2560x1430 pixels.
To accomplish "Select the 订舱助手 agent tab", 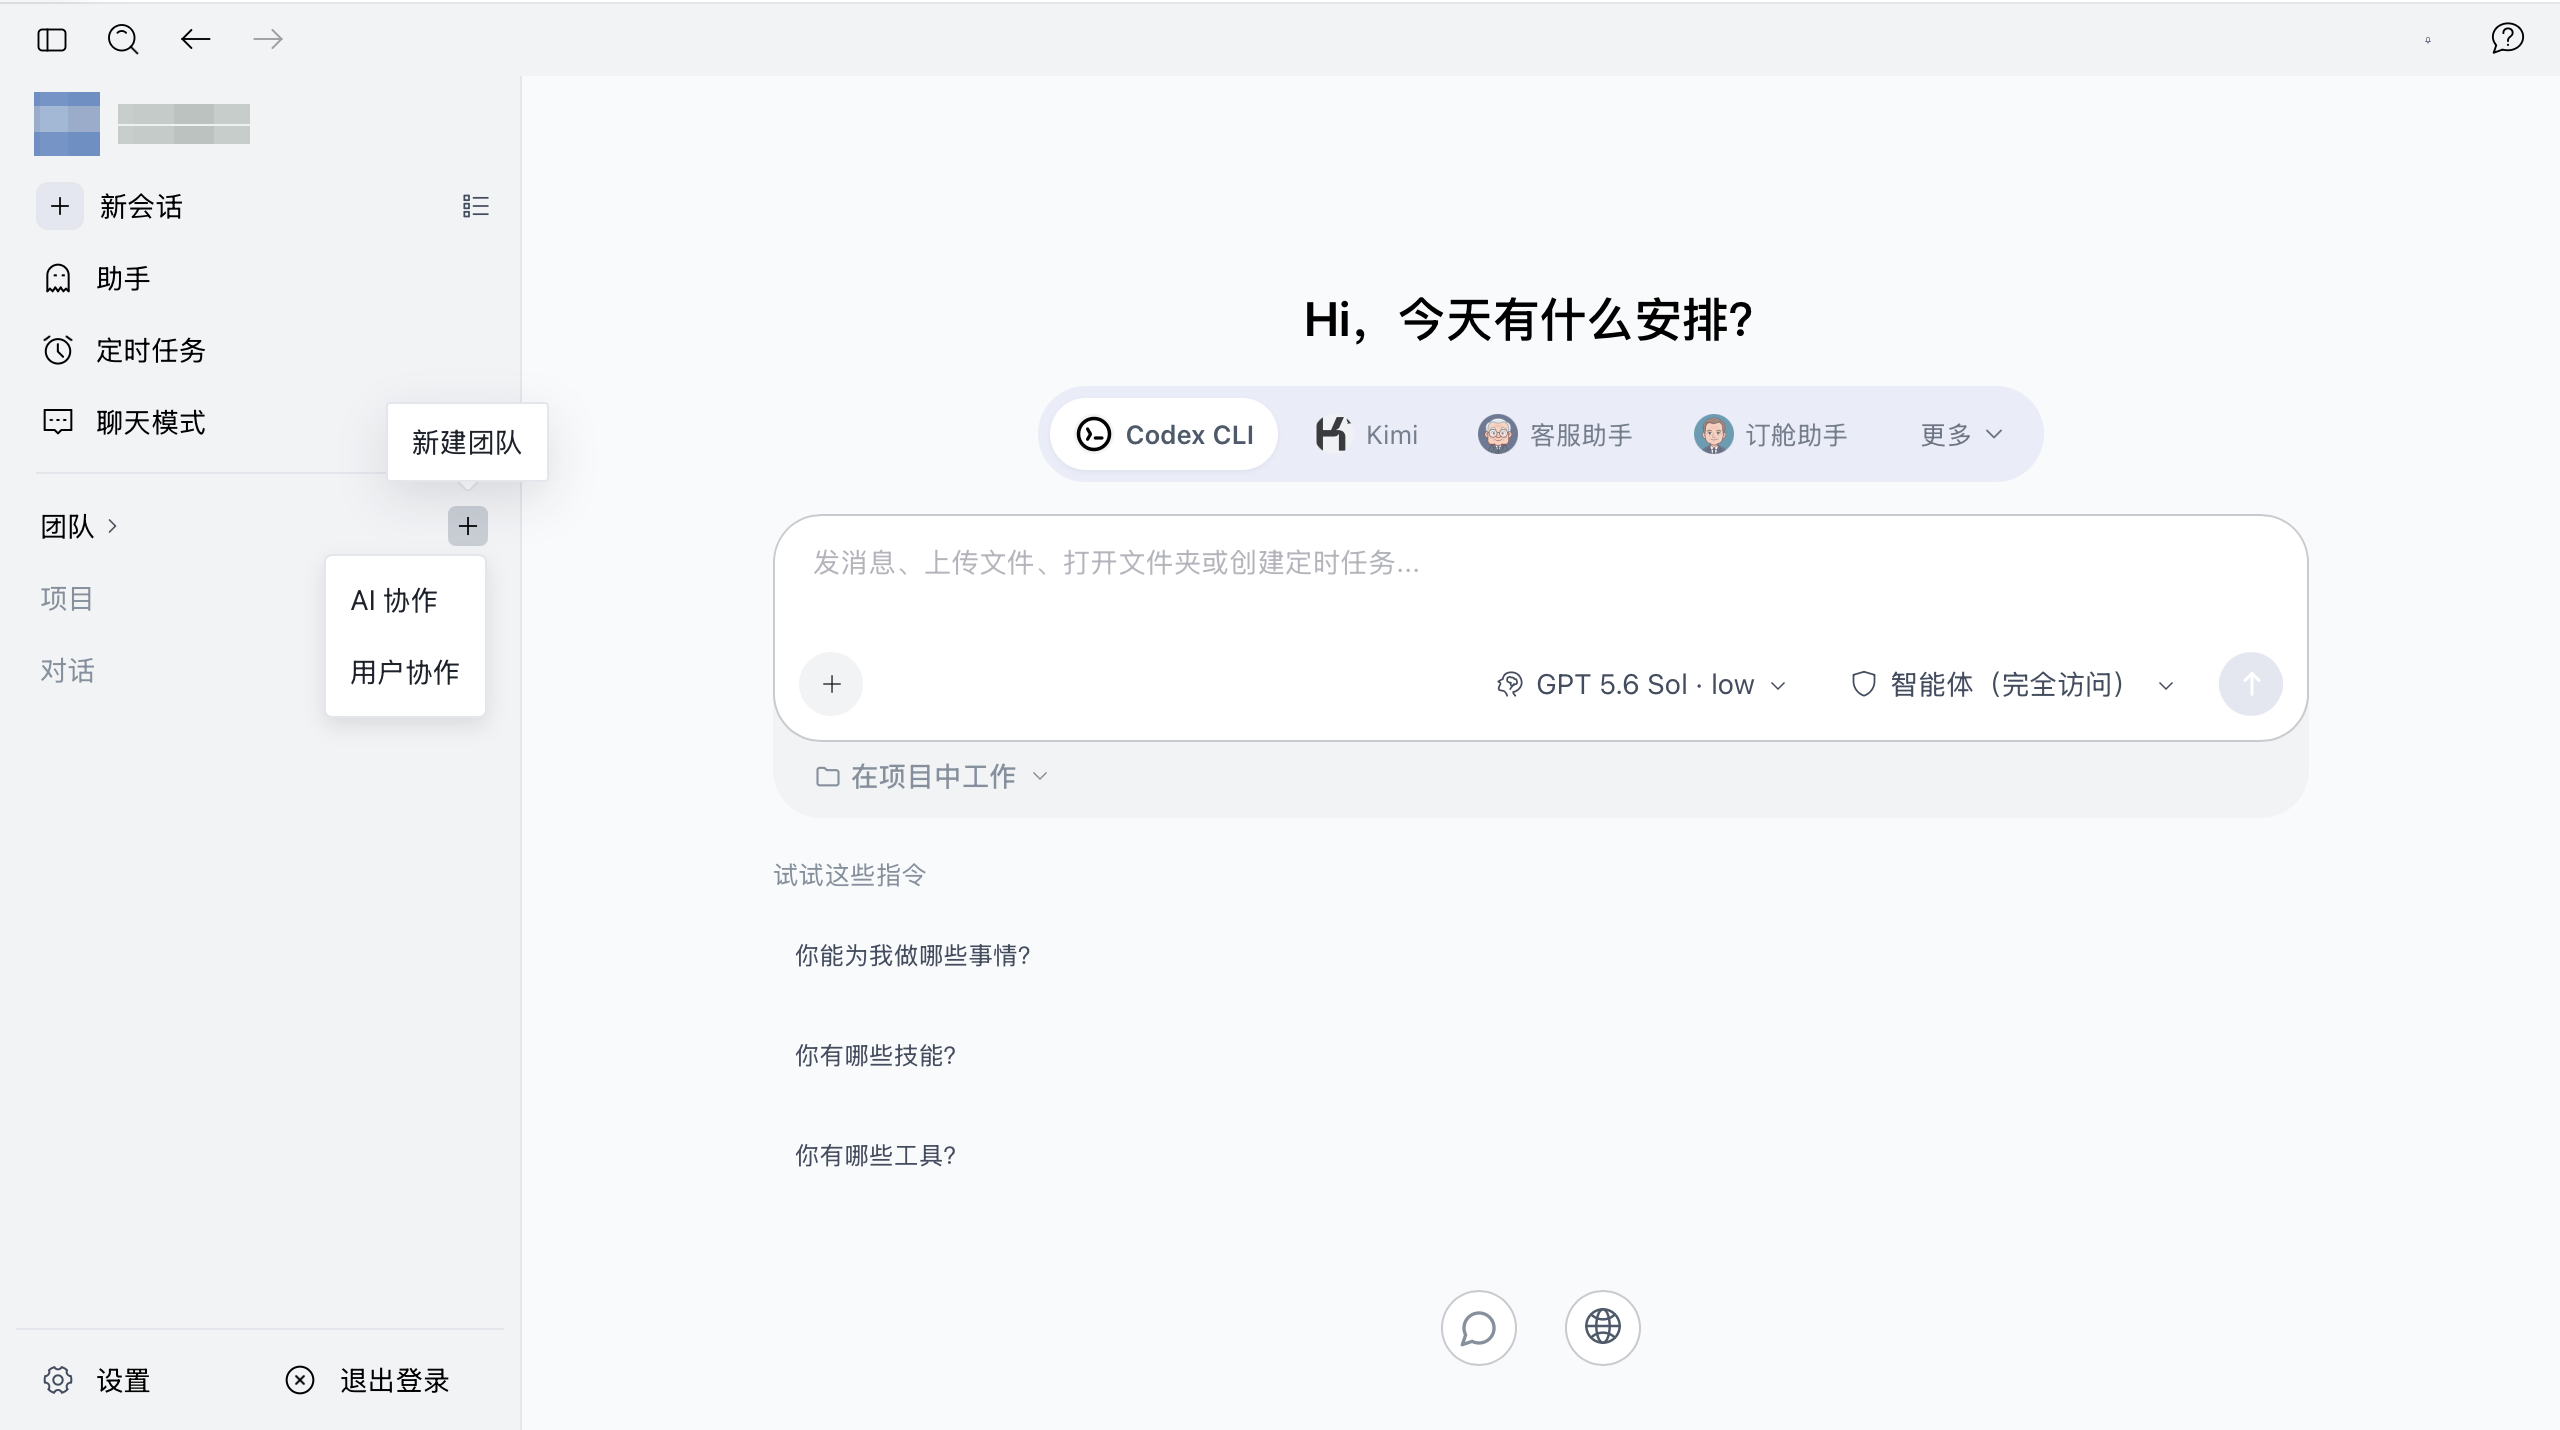I will click(x=1771, y=435).
